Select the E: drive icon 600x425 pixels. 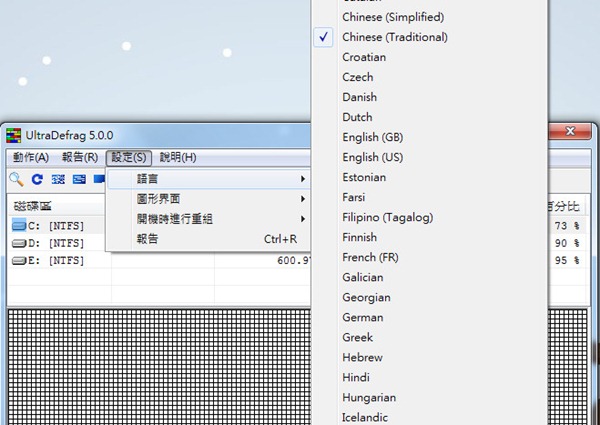click(x=20, y=260)
